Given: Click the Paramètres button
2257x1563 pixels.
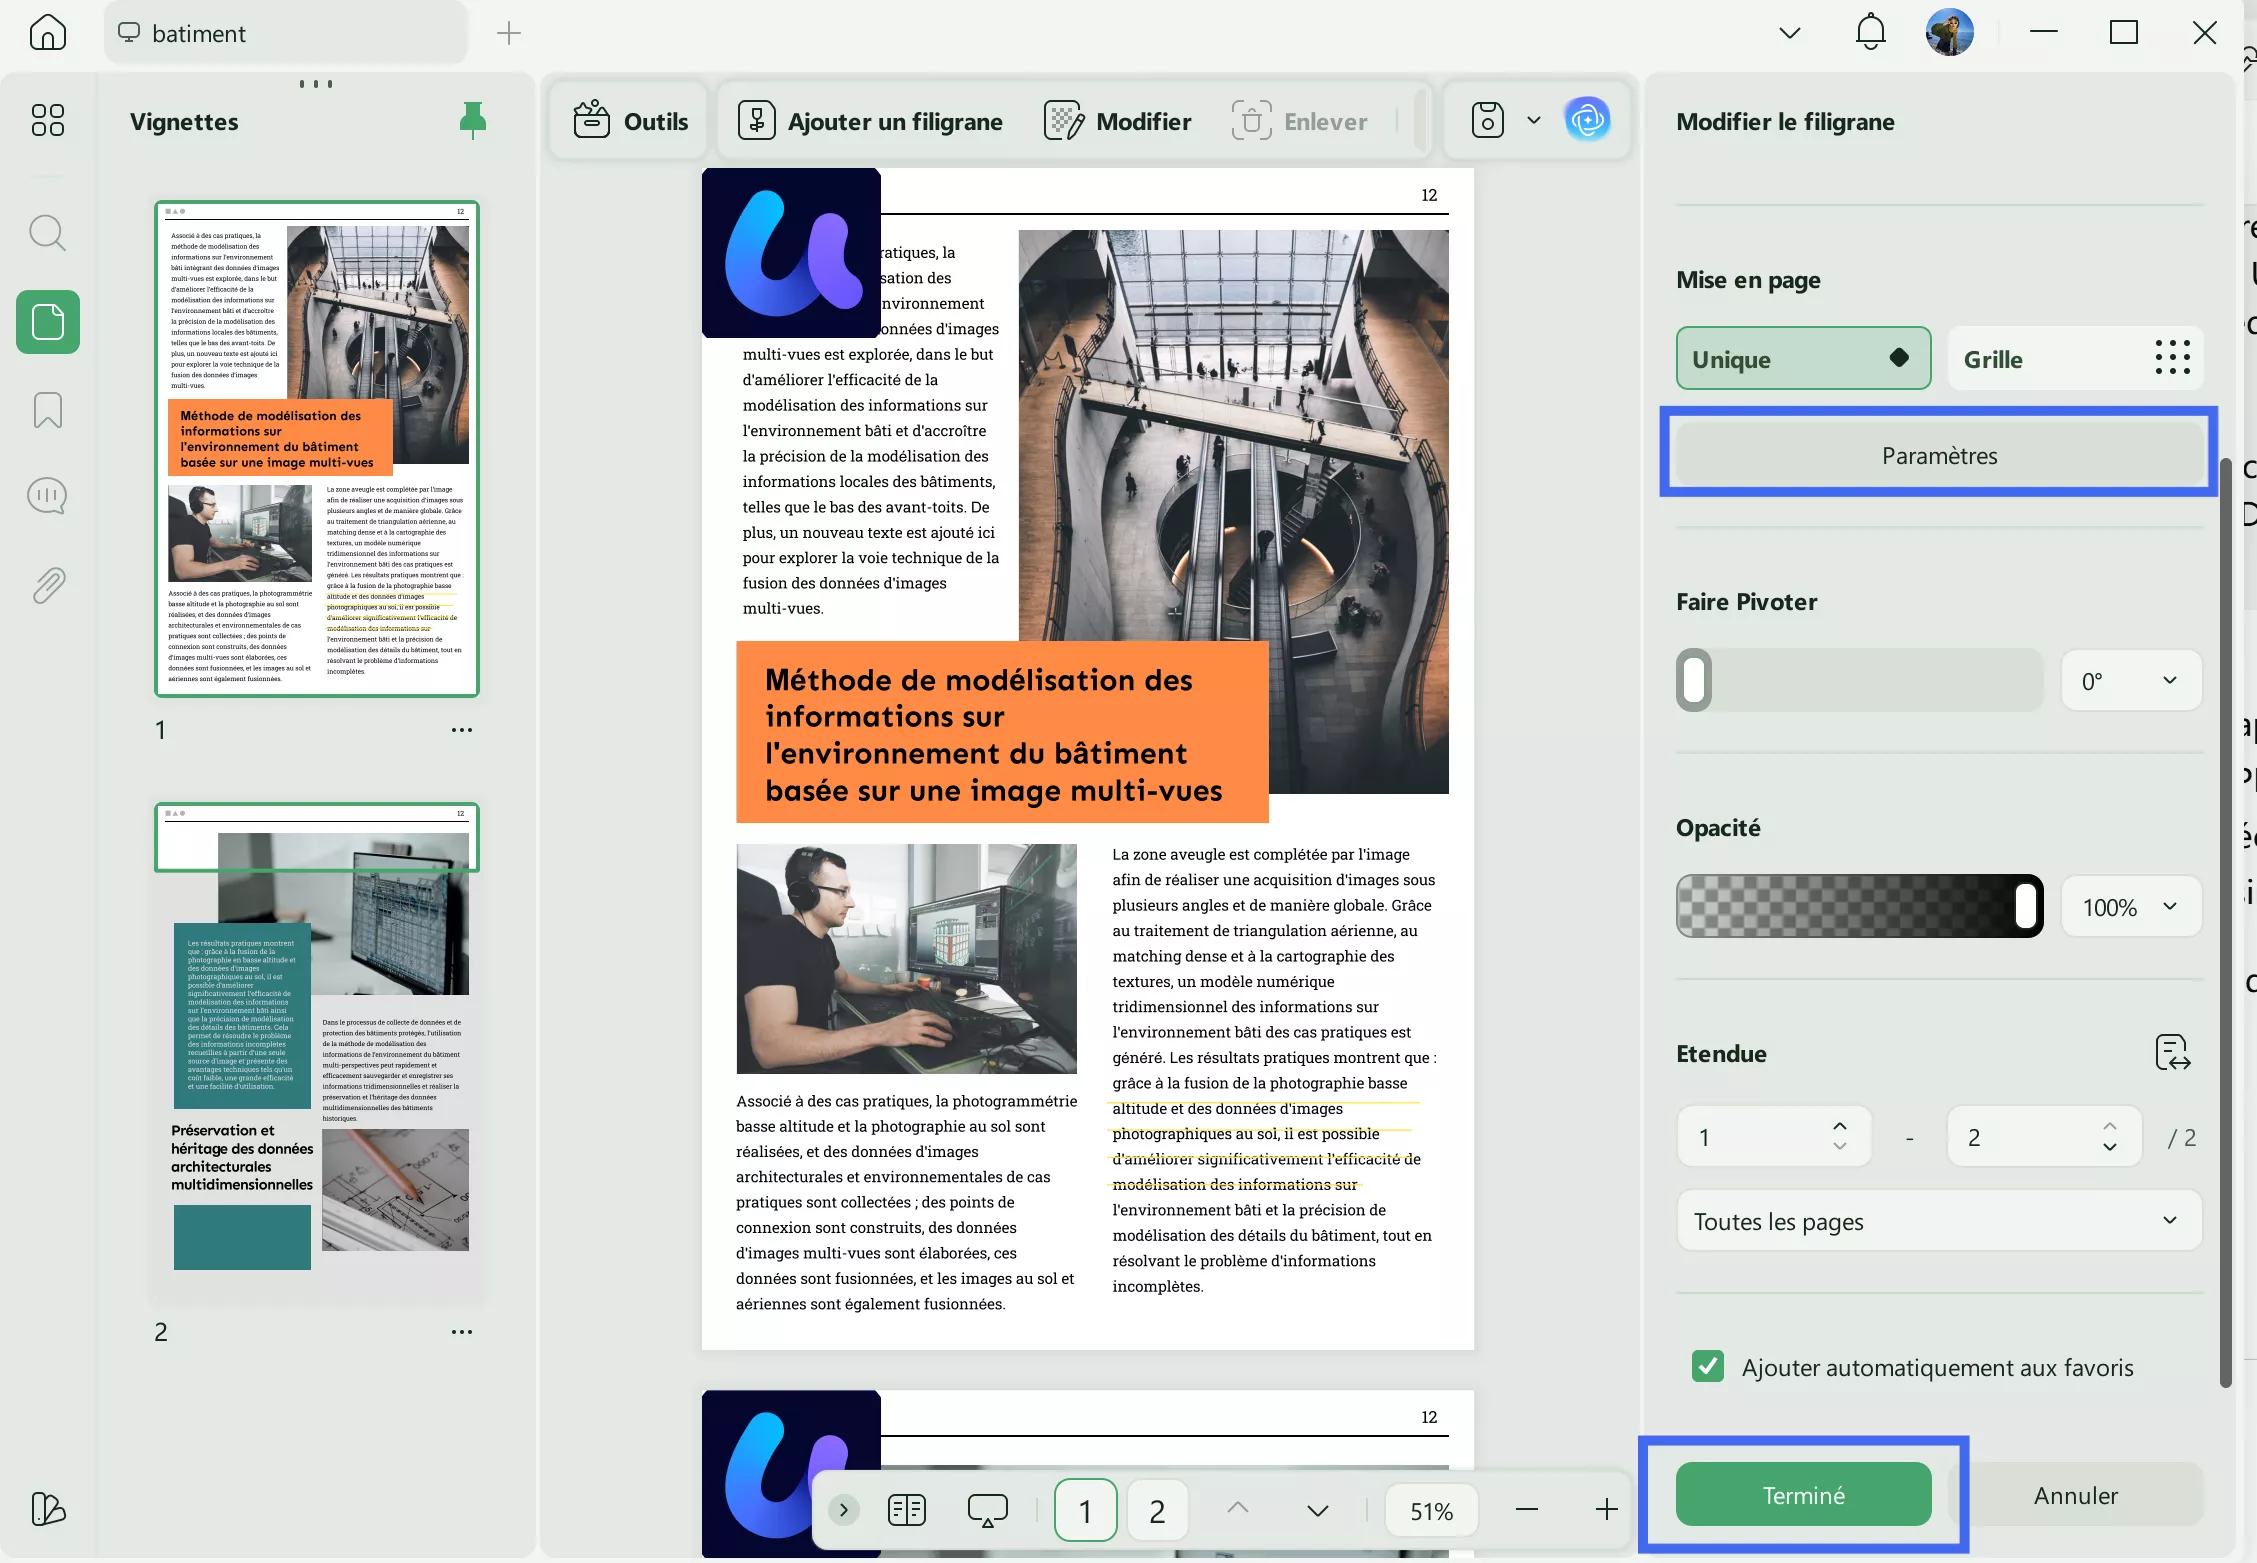Looking at the screenshot, I should 1938,455.
